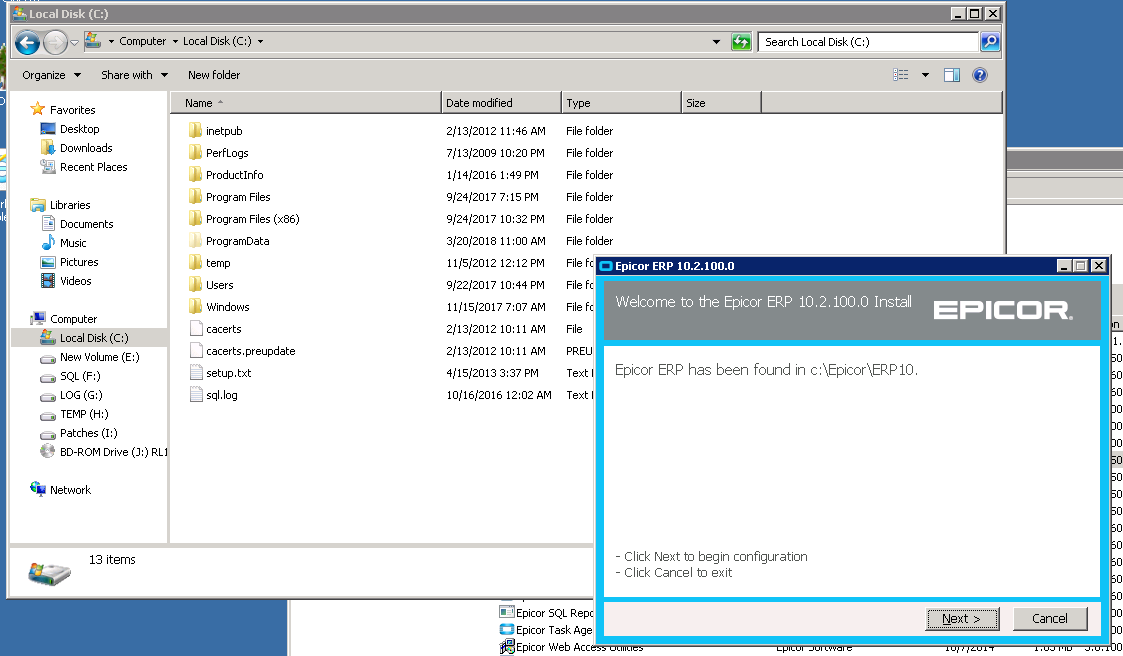Sort files by Date modified column
The image size is (1123, 656).
501,103
